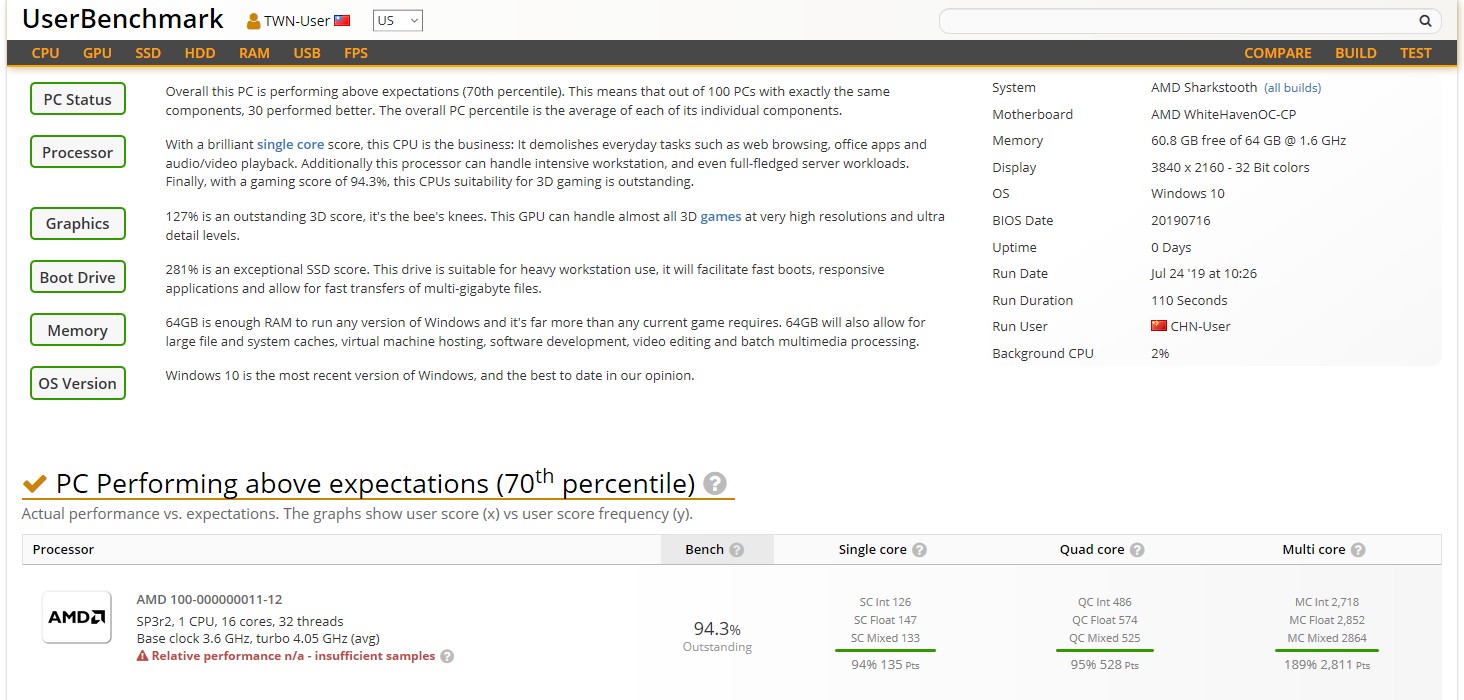
Task: Click the 95% 528 Pts quad core result
Action: pyautogui.click(x=1104, y=665)
